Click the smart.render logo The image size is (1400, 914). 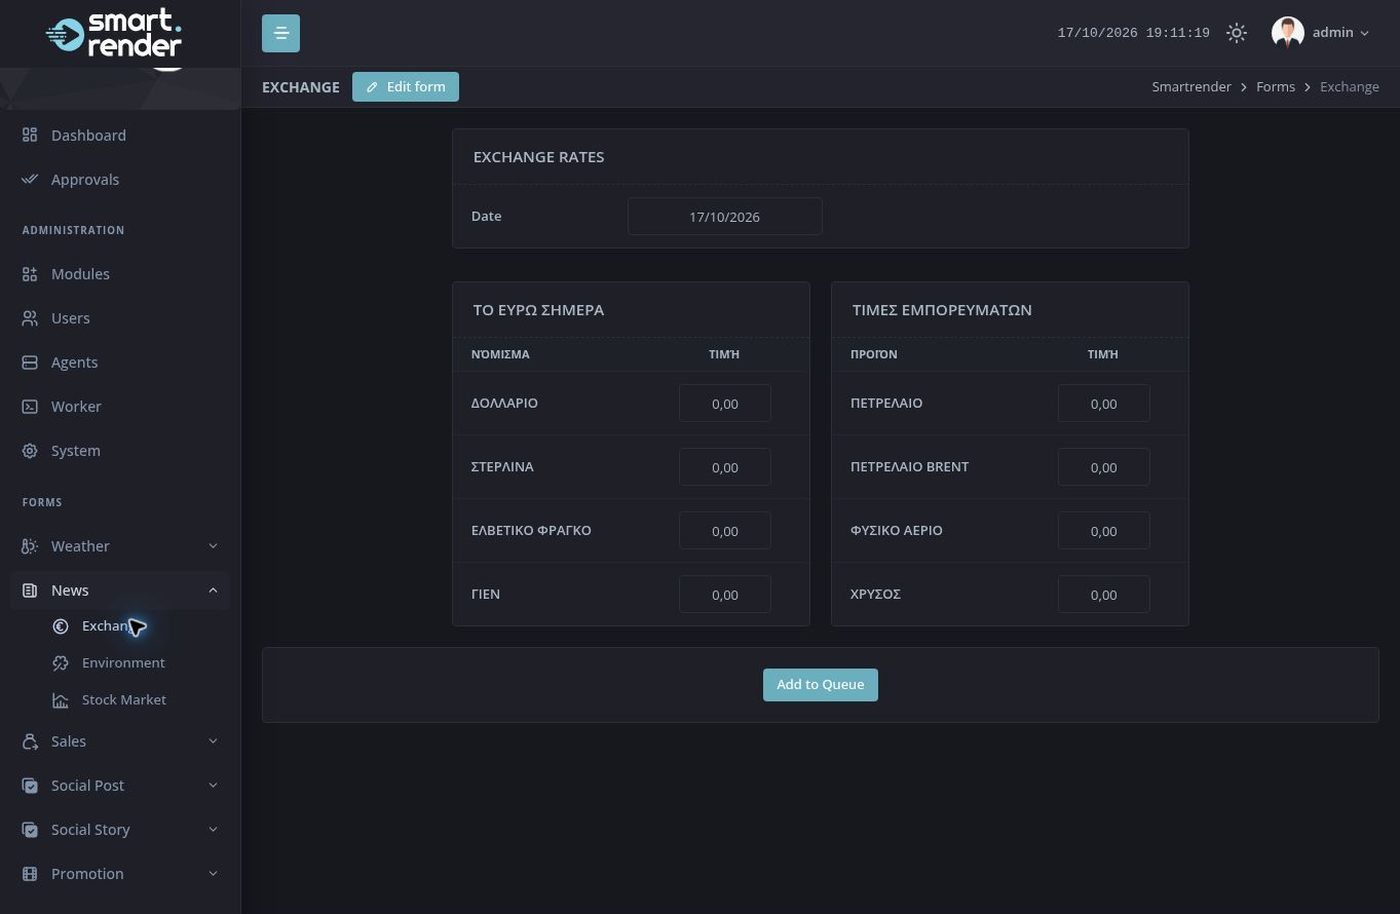point(114,33)
